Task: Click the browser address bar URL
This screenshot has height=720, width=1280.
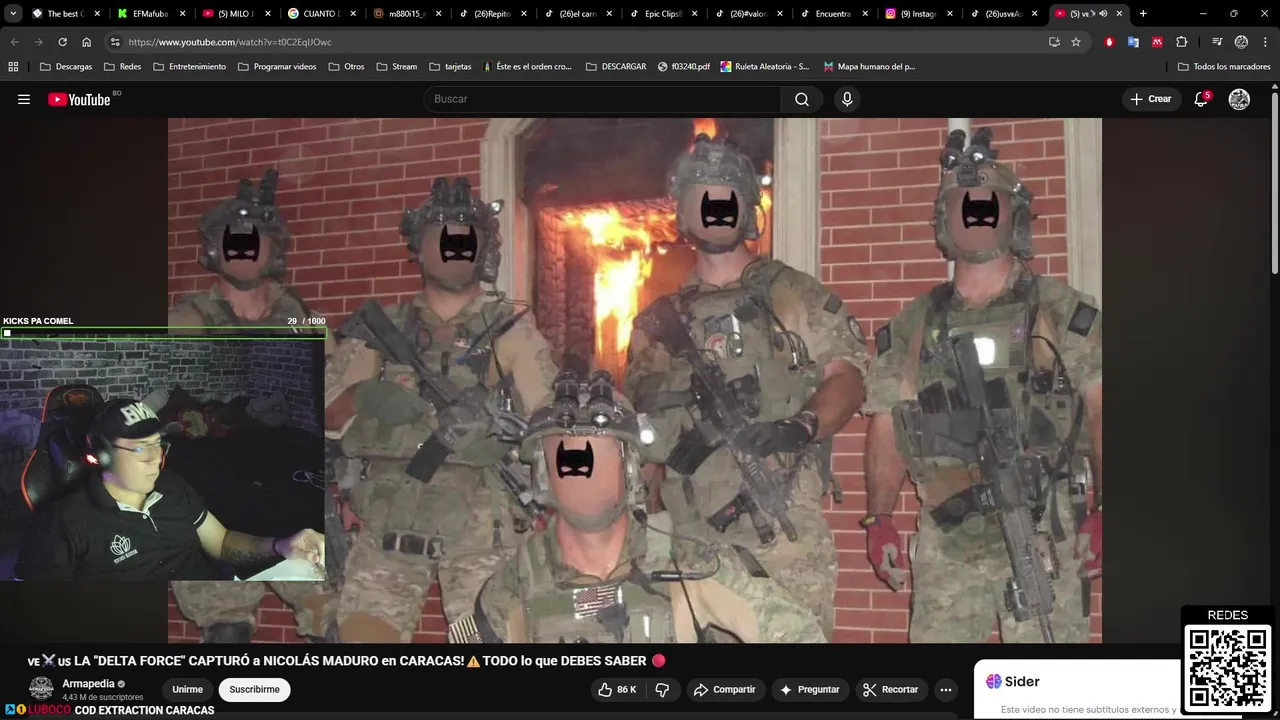Action: point(230,42)
